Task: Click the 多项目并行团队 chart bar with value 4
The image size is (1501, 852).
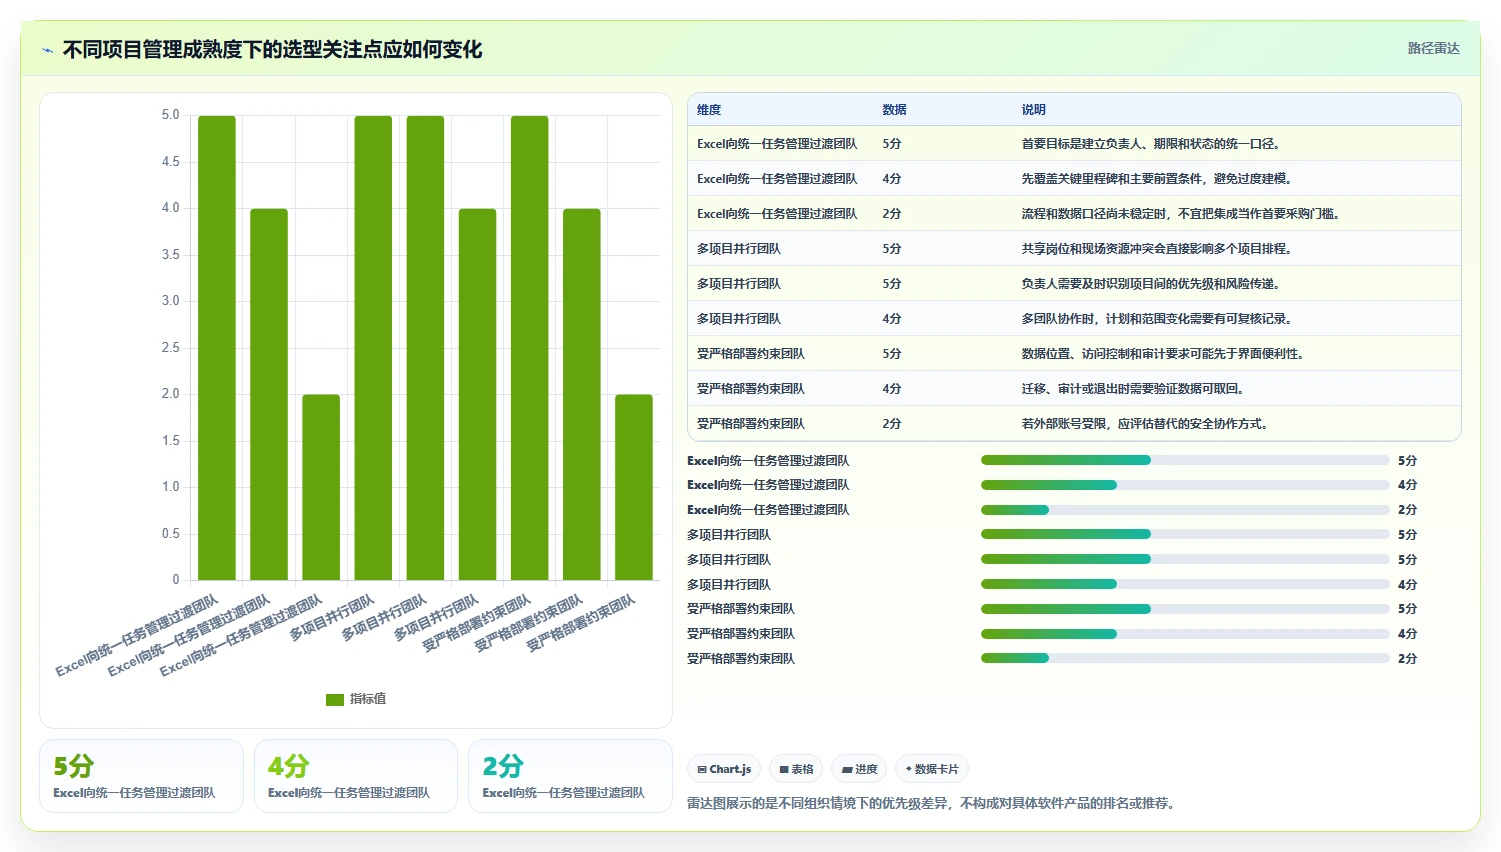Action: [x=477, y=394]
